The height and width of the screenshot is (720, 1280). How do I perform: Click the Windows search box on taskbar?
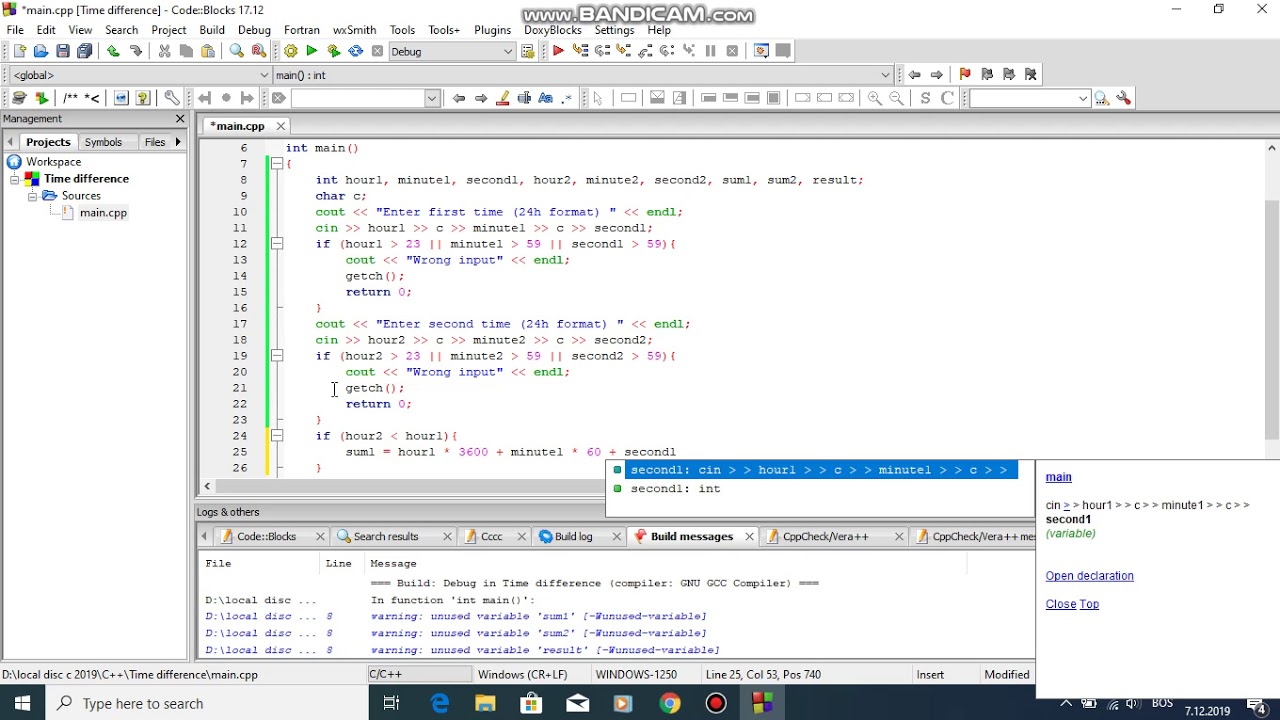tap(206, 703)
